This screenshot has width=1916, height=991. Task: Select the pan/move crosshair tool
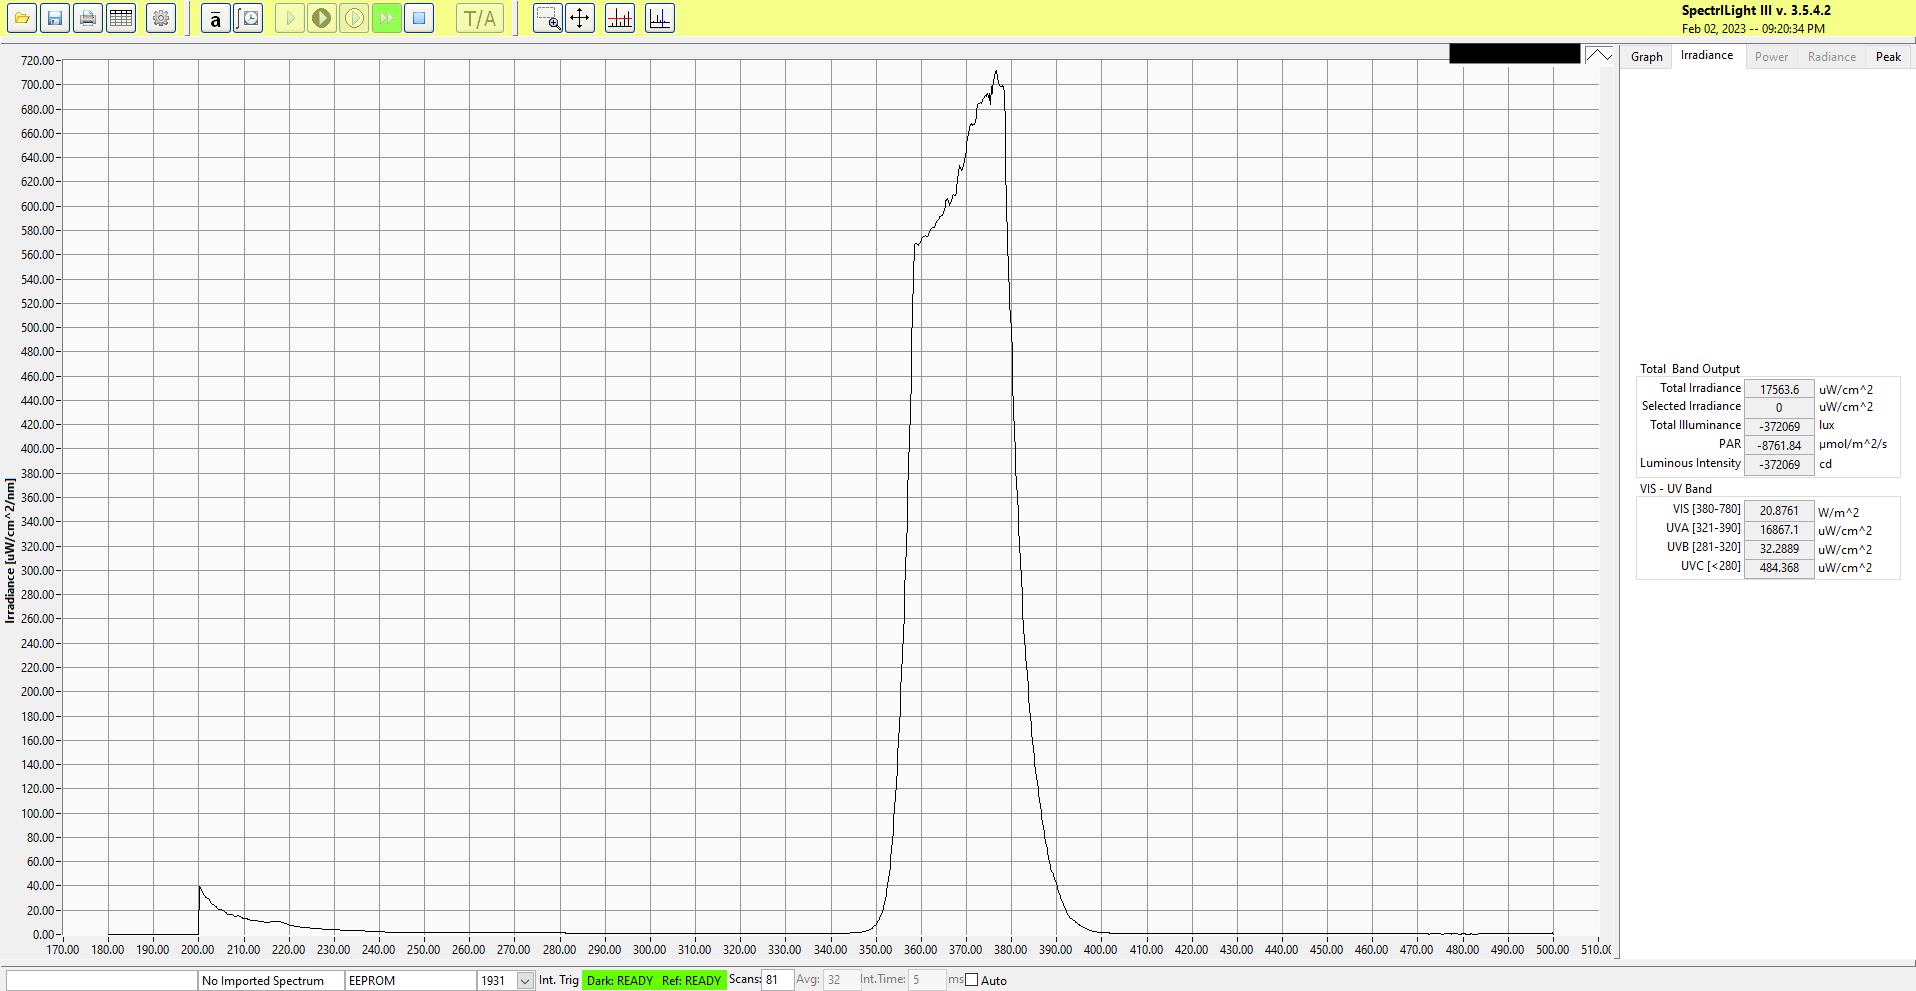[580, 18]
